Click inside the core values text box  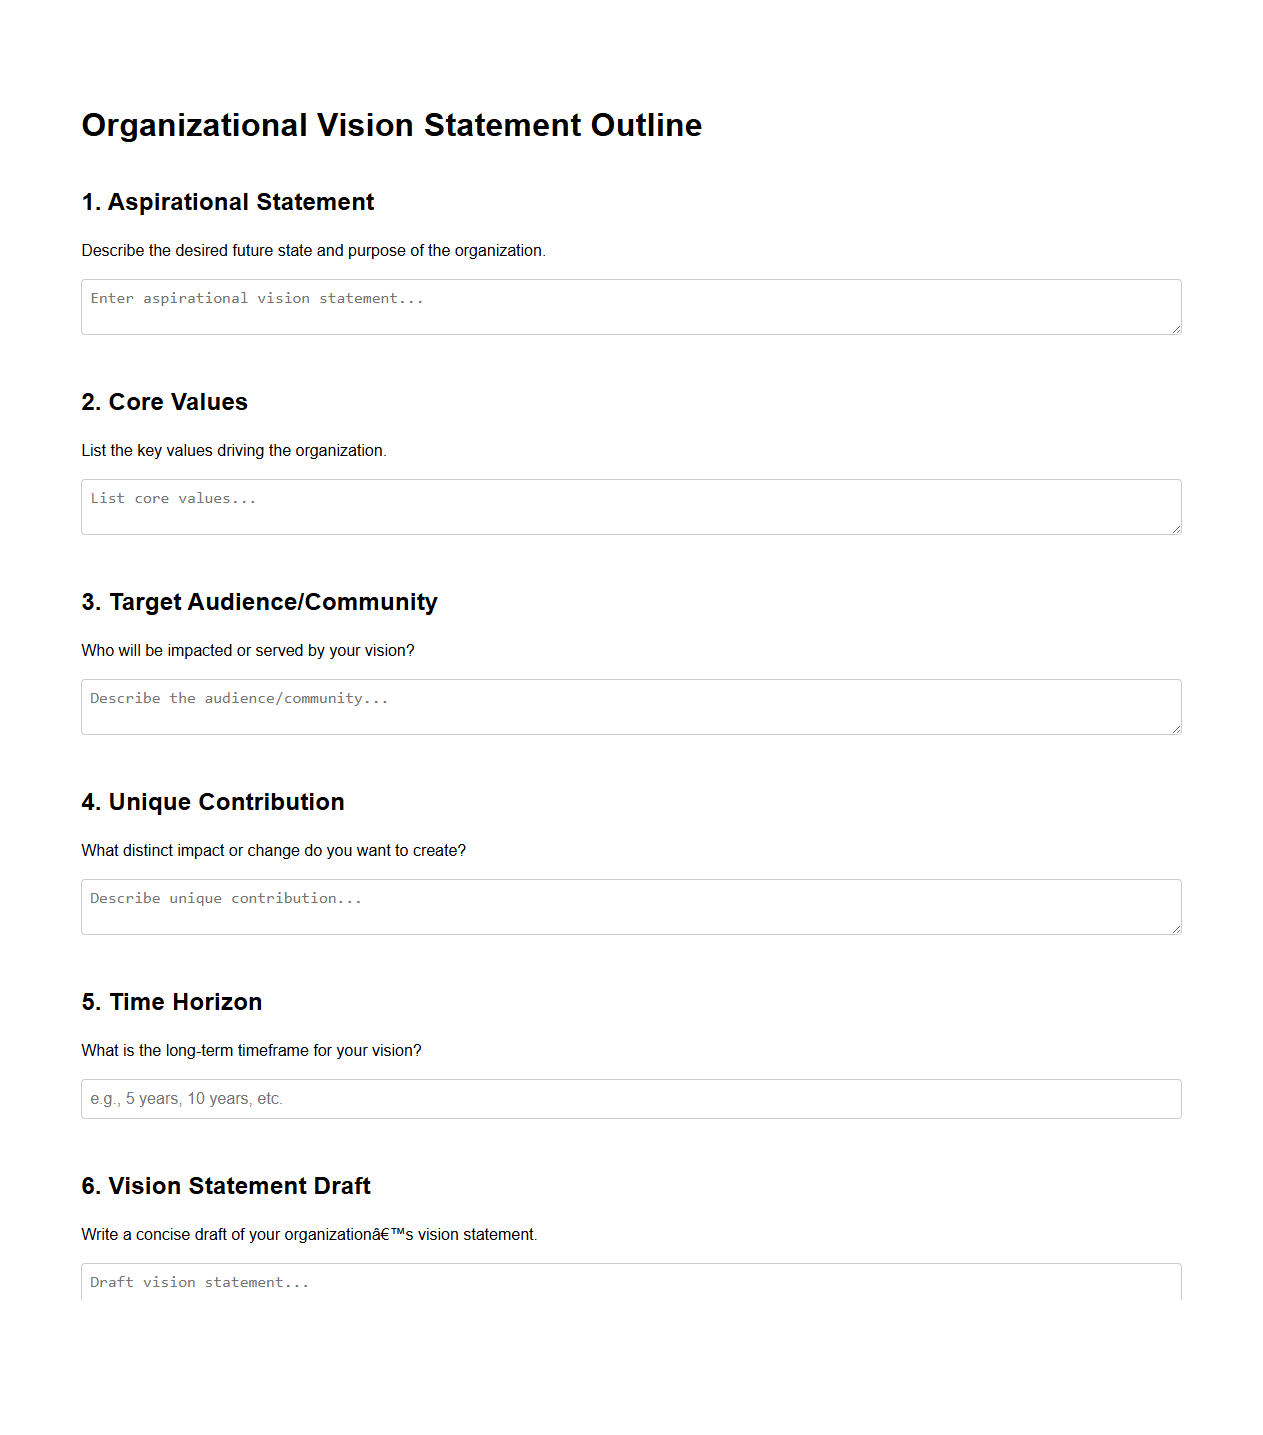[630, 506]
